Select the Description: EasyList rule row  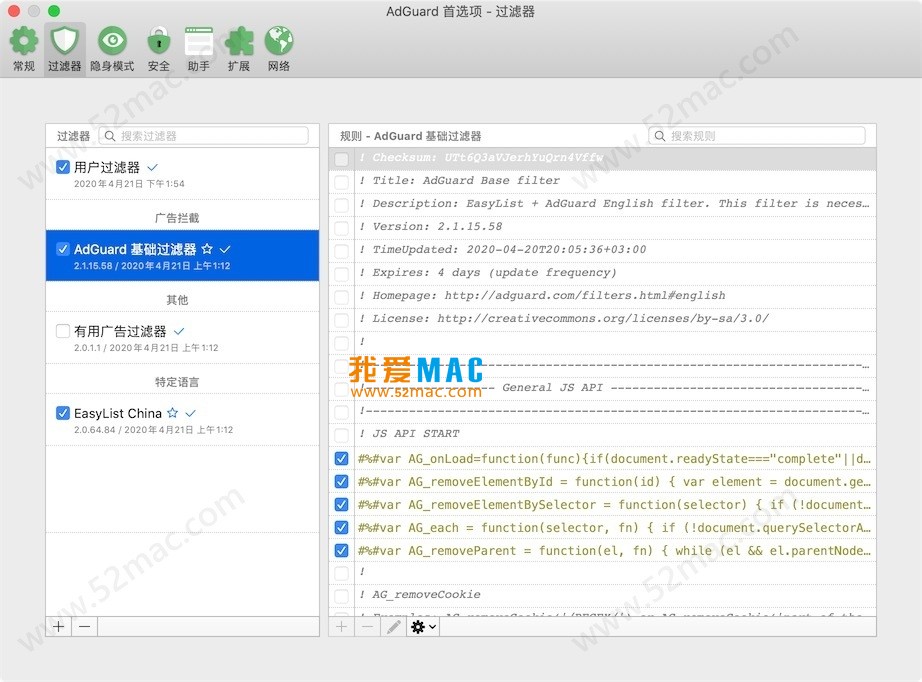point(602,203)
